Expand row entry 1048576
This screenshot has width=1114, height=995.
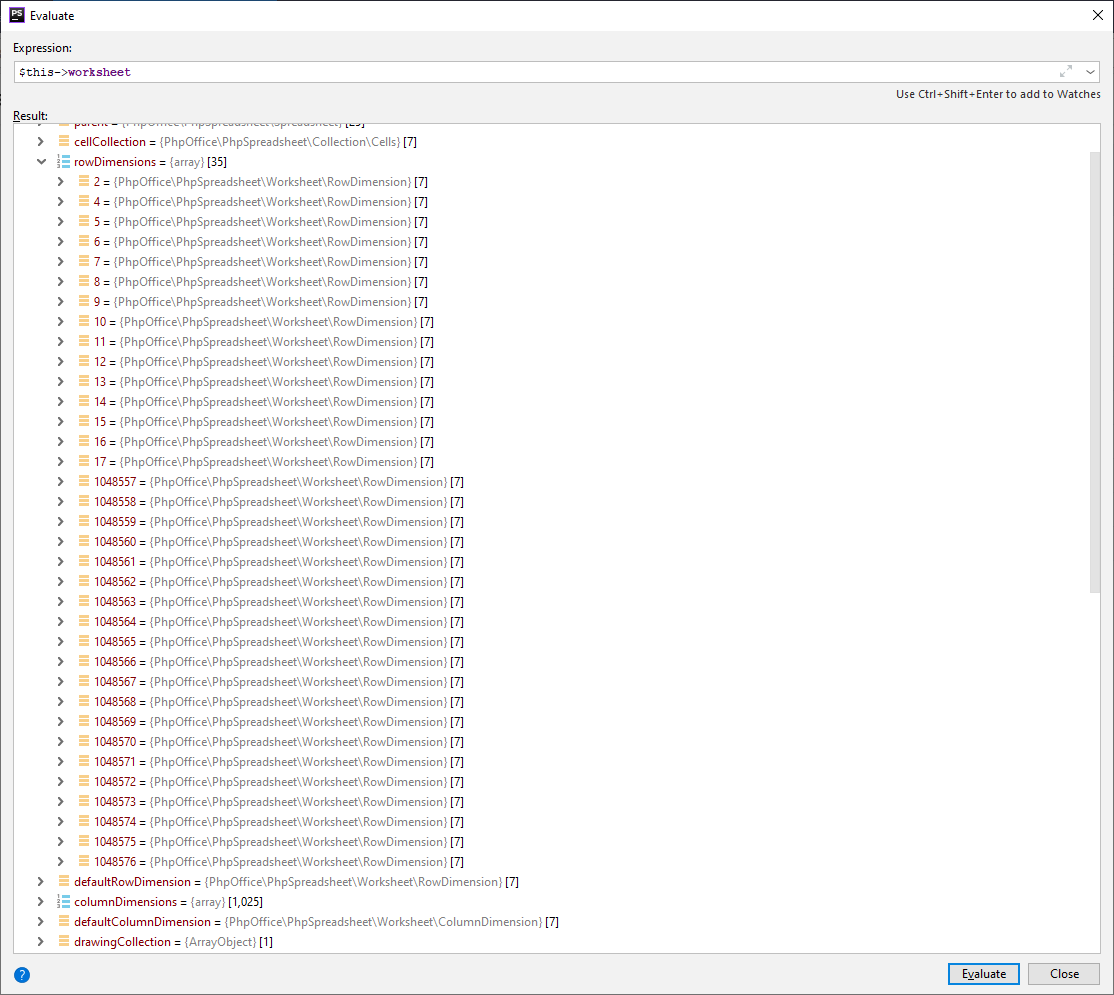pos(60,861)
